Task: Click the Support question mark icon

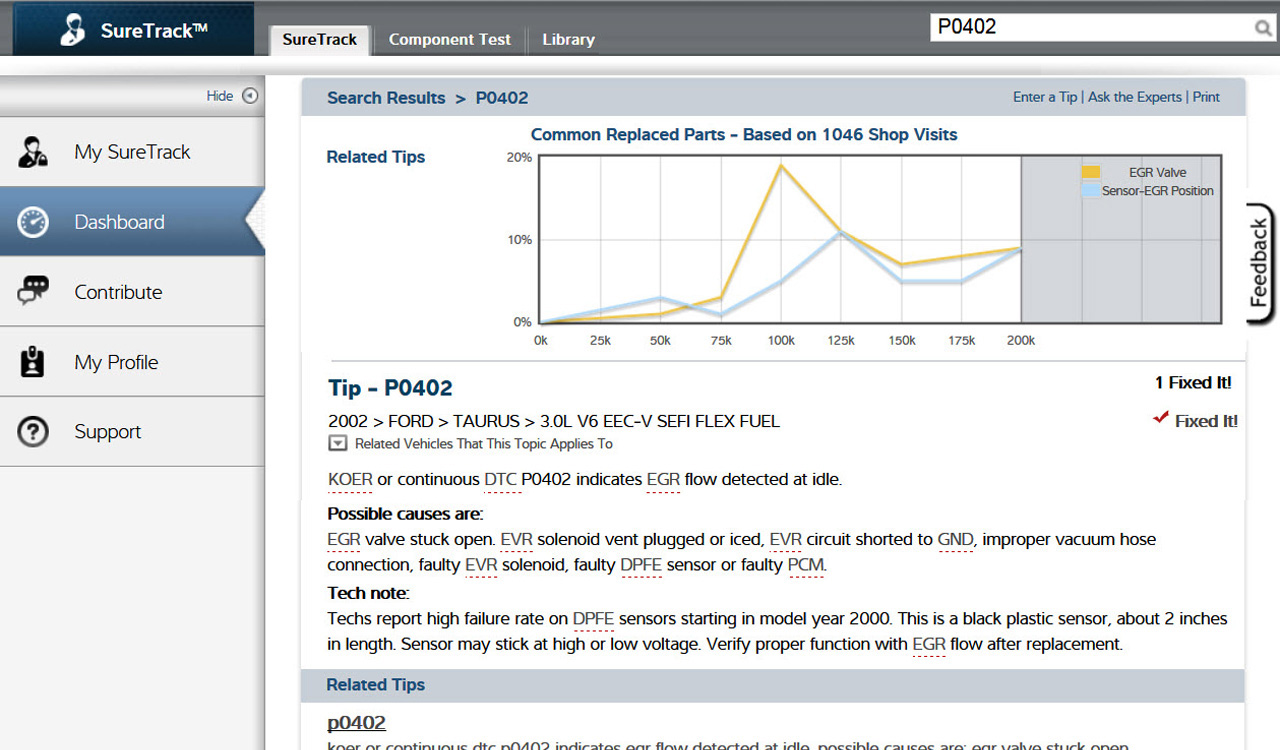Action: [x=33, y=432]
